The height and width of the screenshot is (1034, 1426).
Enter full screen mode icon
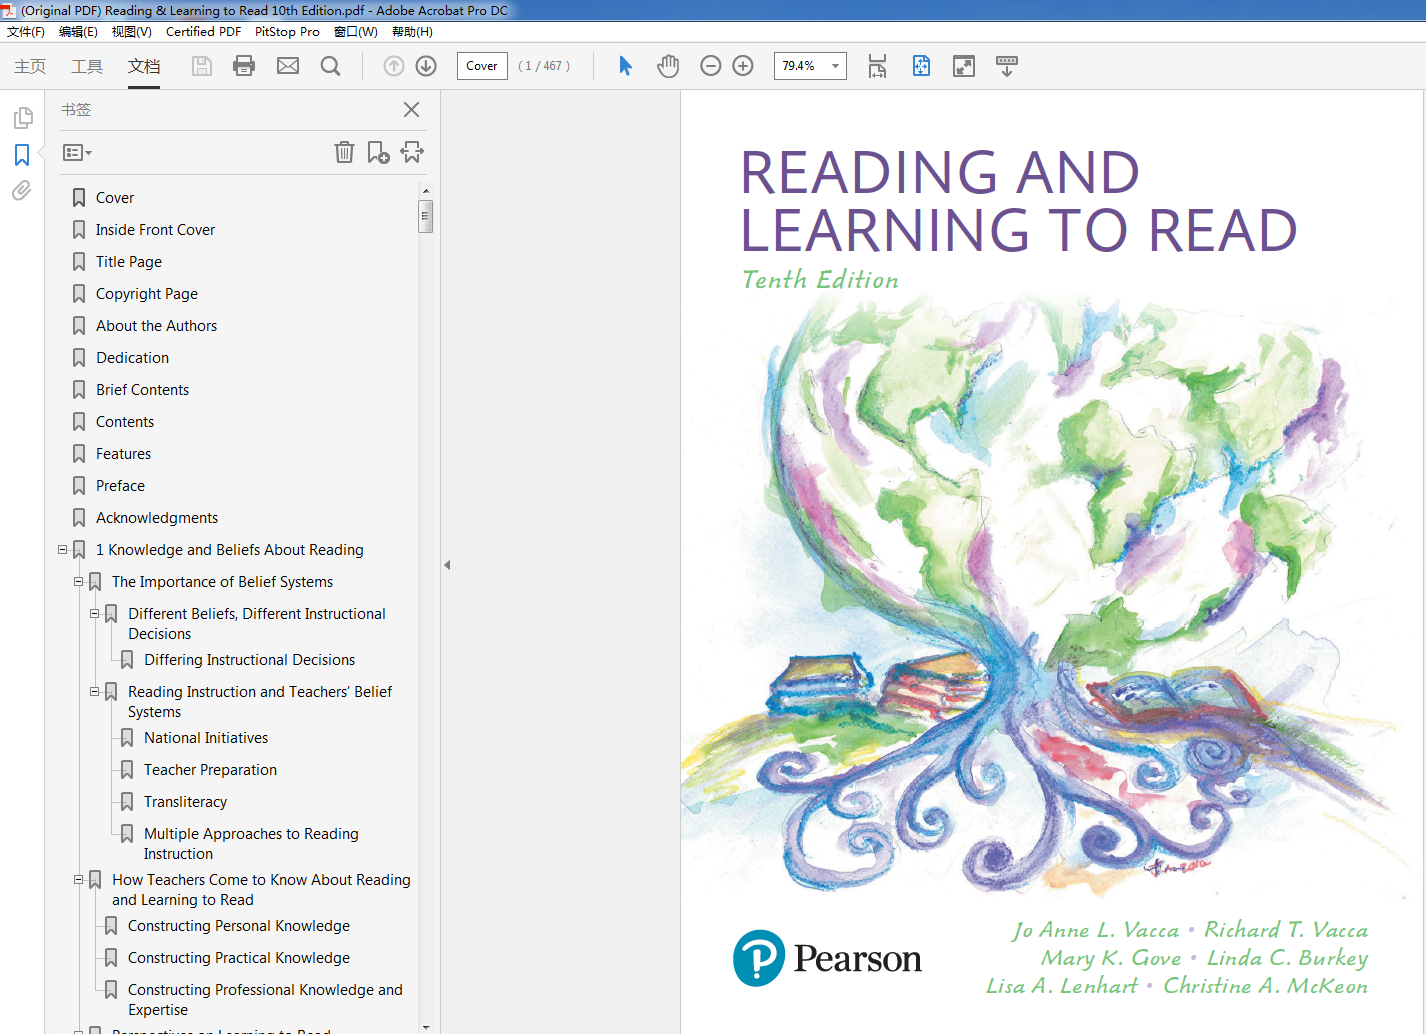964,66
